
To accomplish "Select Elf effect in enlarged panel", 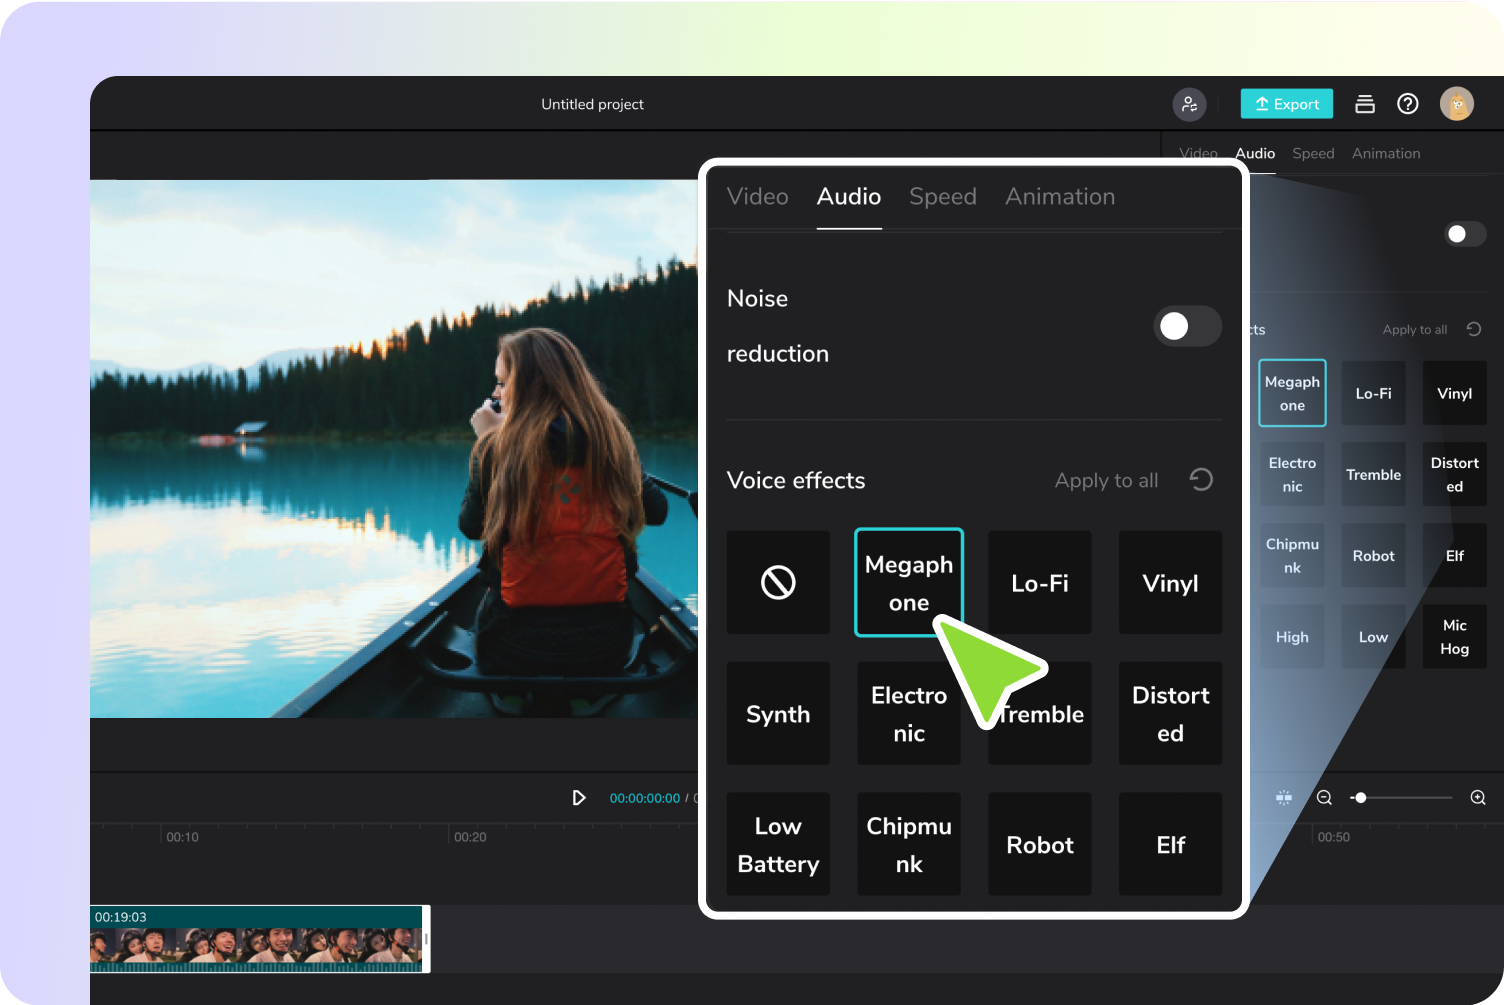I will point(1170,844).
